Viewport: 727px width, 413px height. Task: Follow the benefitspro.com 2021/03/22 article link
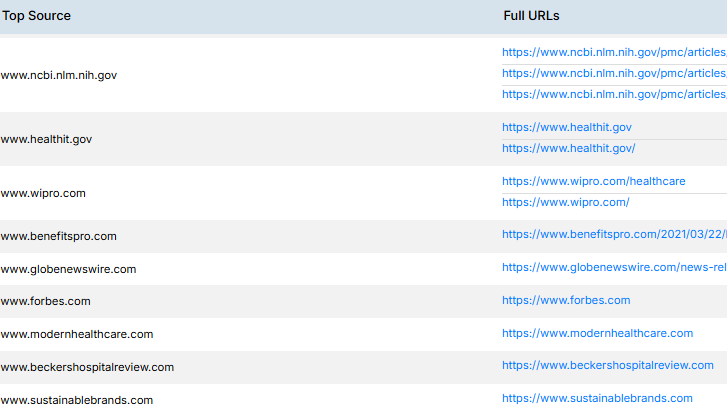(x=613, y=234)
